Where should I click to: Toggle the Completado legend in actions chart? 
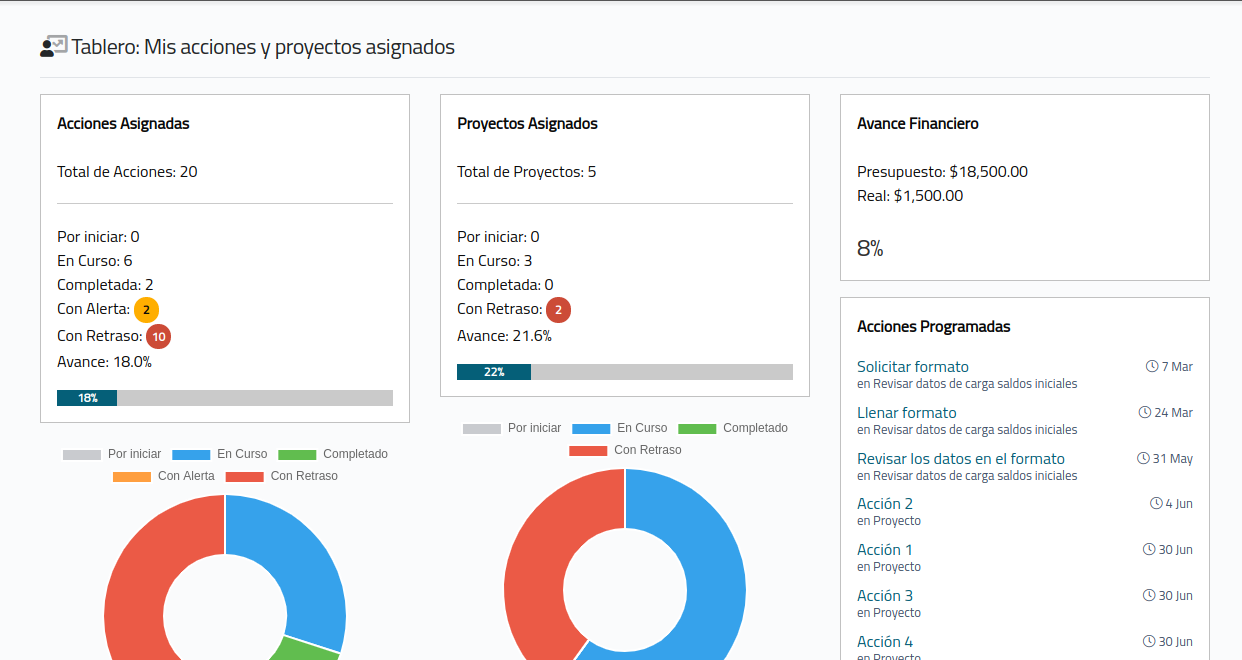point(333,454)
